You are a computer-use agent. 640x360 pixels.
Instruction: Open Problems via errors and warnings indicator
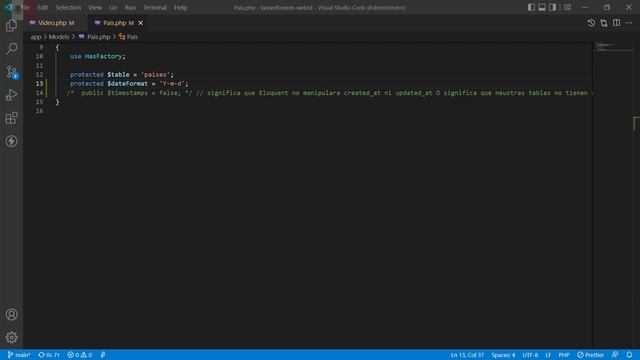(x=80, y=355)
